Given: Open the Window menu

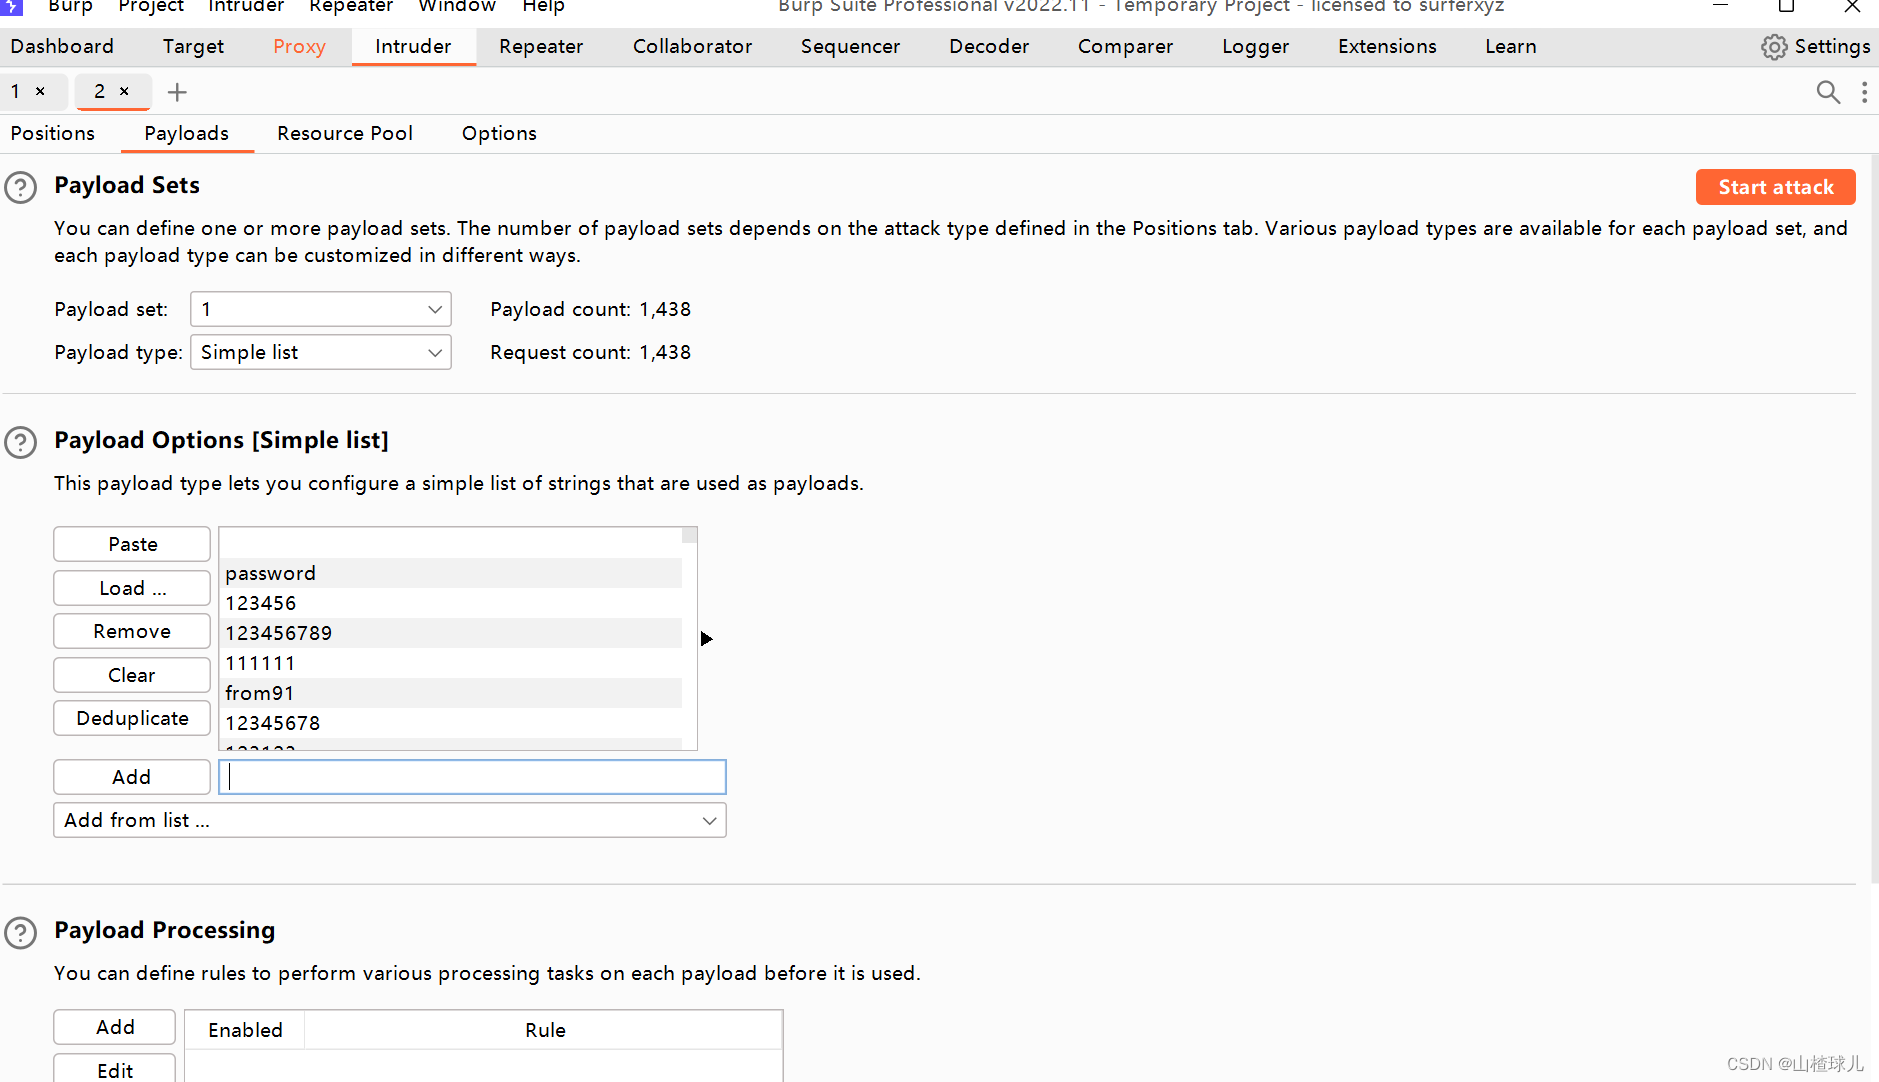Looking at the screenshot, I should (x=457, y=6).
